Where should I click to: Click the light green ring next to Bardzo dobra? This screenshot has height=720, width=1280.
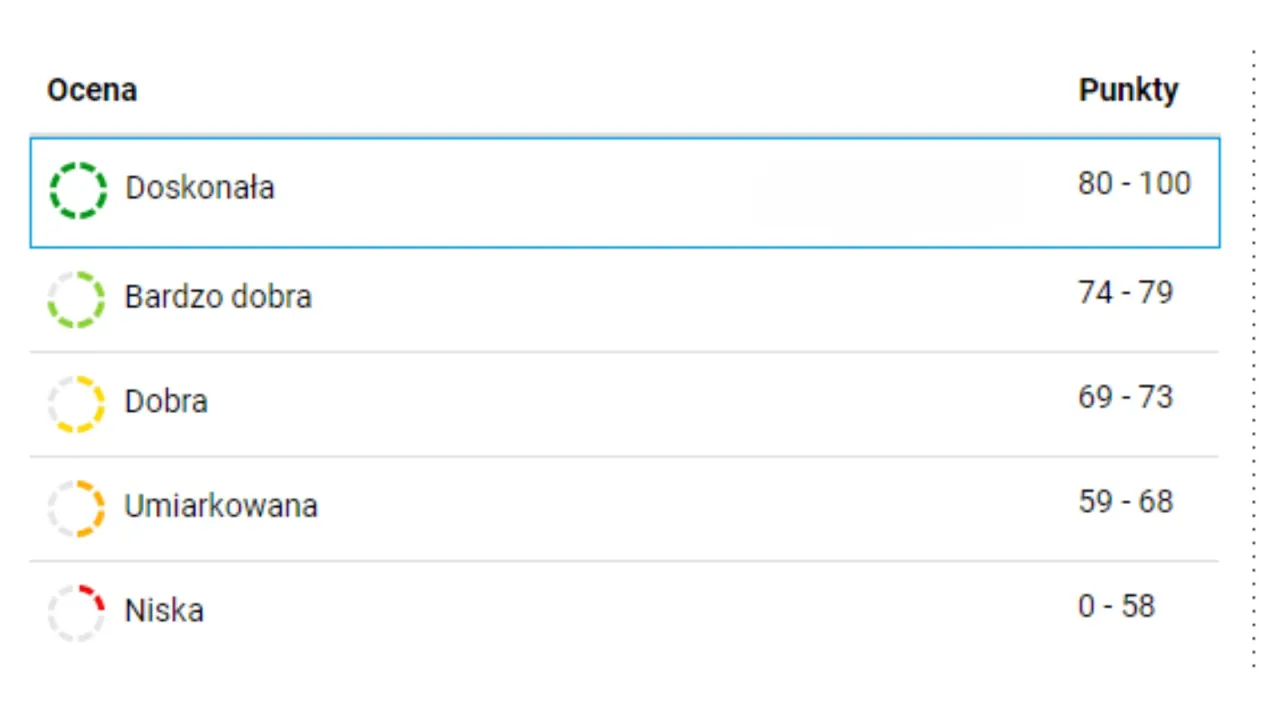coord(76,299)
